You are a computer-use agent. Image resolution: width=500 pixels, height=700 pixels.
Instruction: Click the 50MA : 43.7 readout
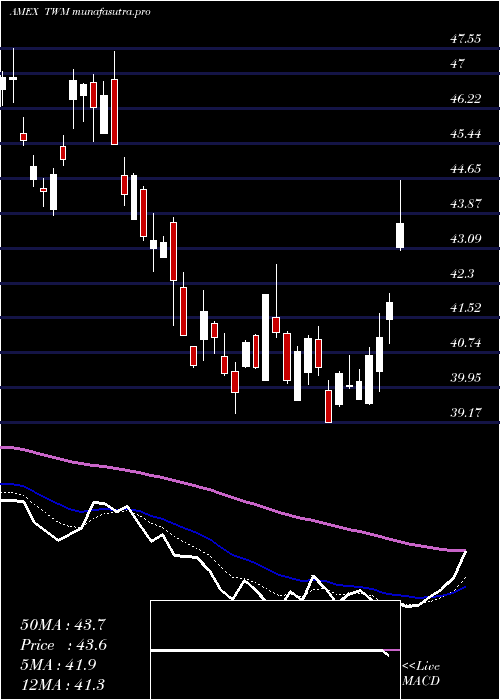click(x=63, y=625)
